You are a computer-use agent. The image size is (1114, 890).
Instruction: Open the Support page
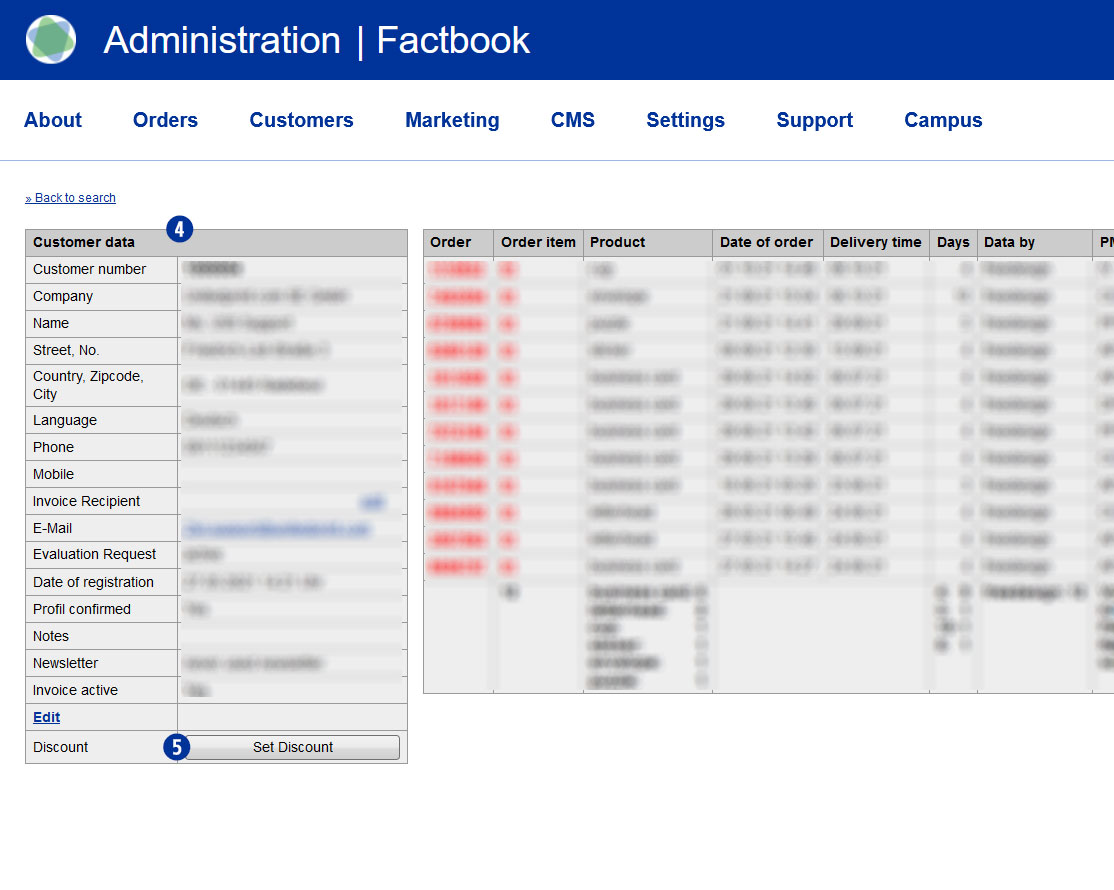coord(814,120)
